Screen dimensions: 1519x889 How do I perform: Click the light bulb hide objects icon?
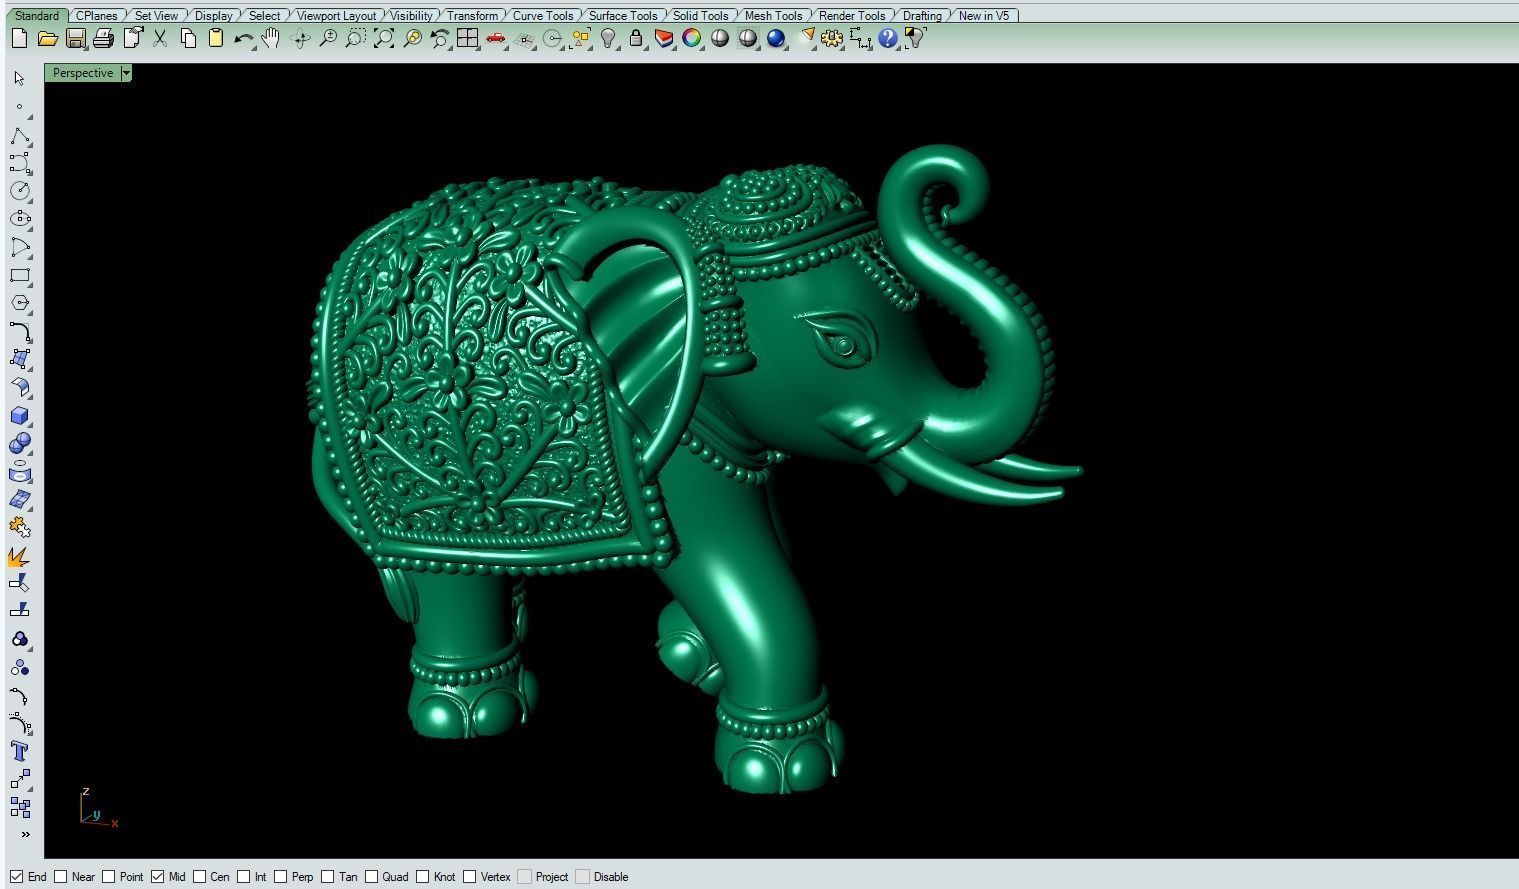607,39
